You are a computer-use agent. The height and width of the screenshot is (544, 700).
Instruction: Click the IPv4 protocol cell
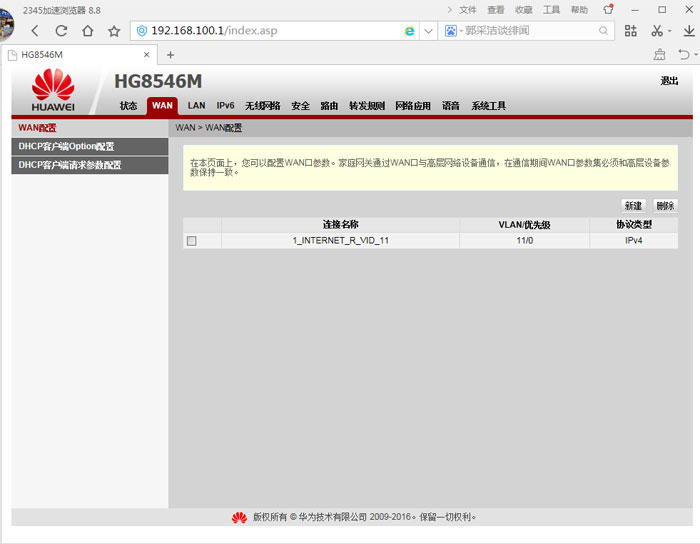[x=633, y=241]
